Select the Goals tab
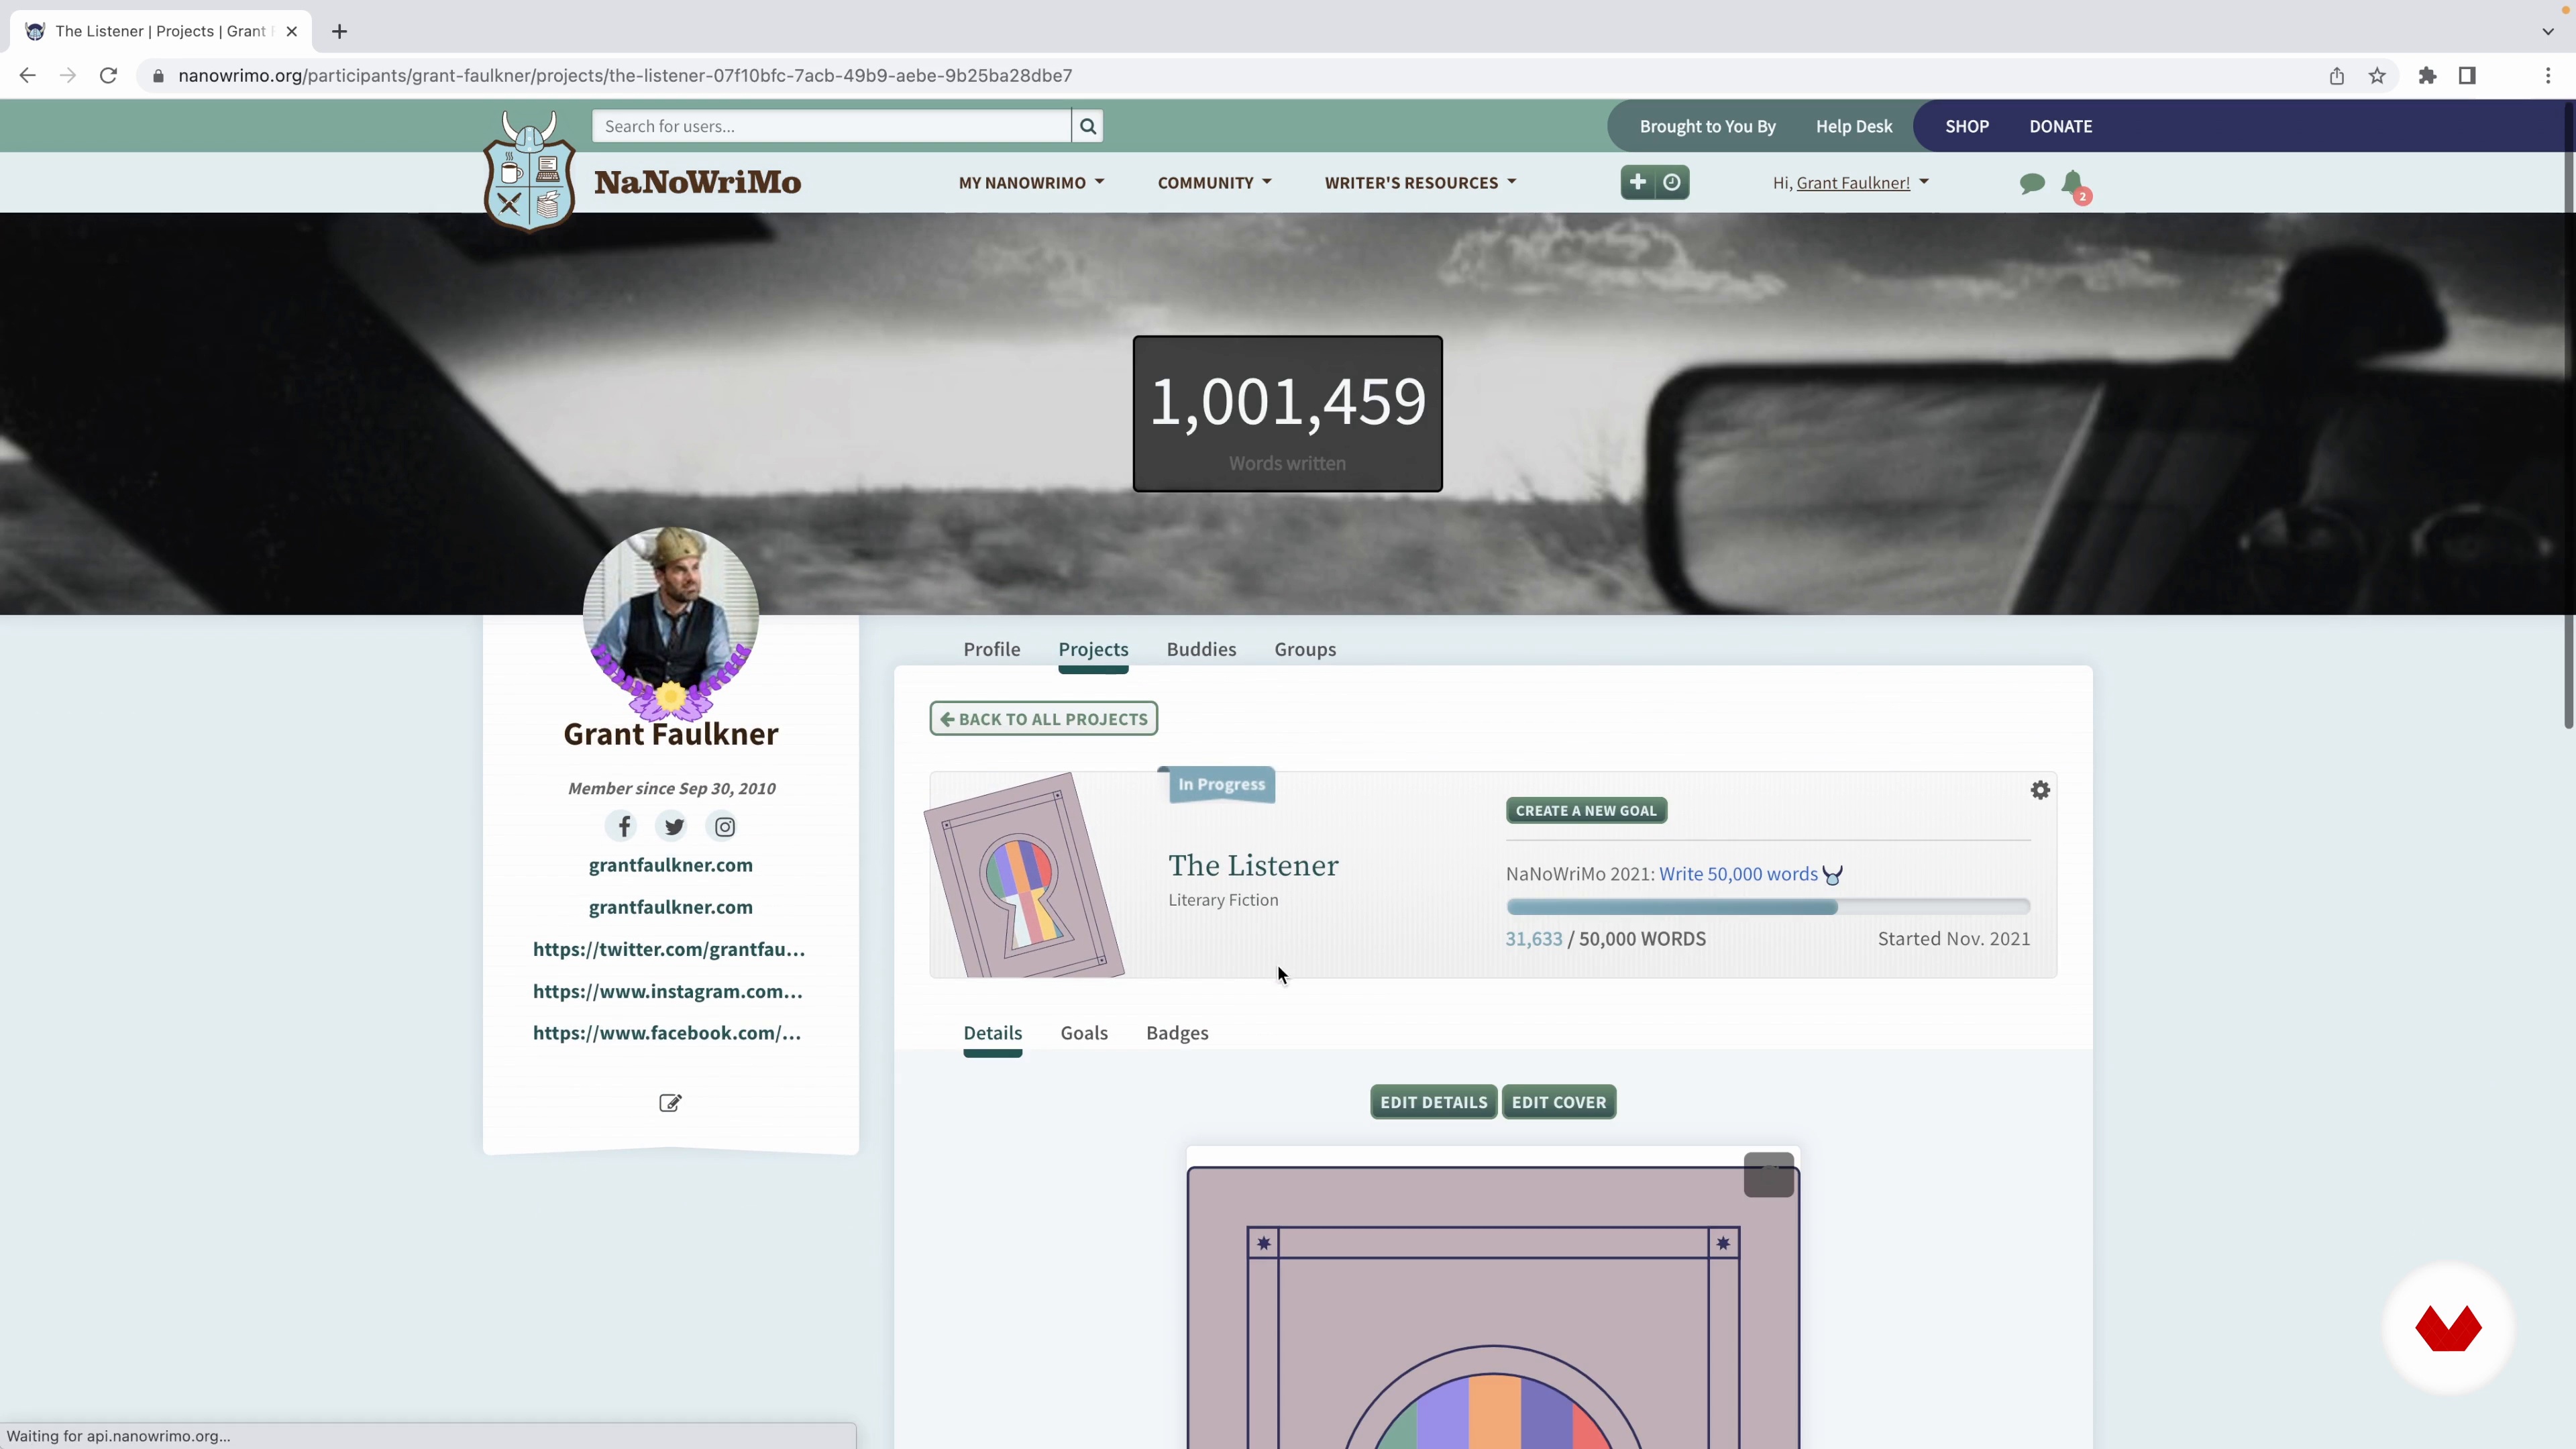 click(1084, 1033)
